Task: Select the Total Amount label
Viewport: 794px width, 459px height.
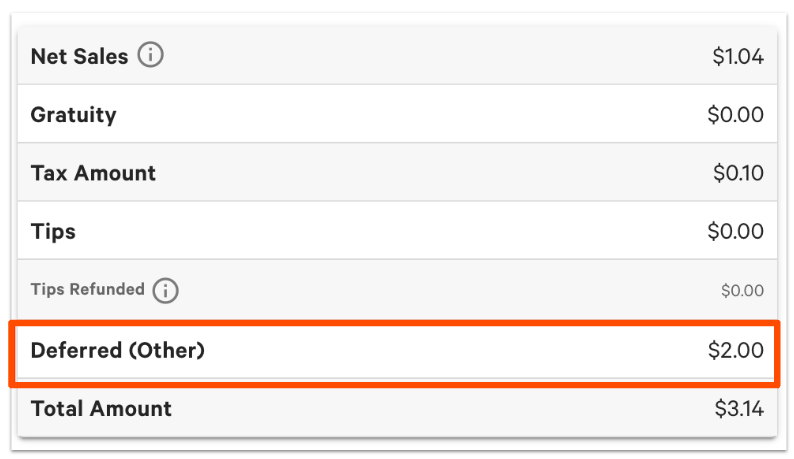Action: 101,408
